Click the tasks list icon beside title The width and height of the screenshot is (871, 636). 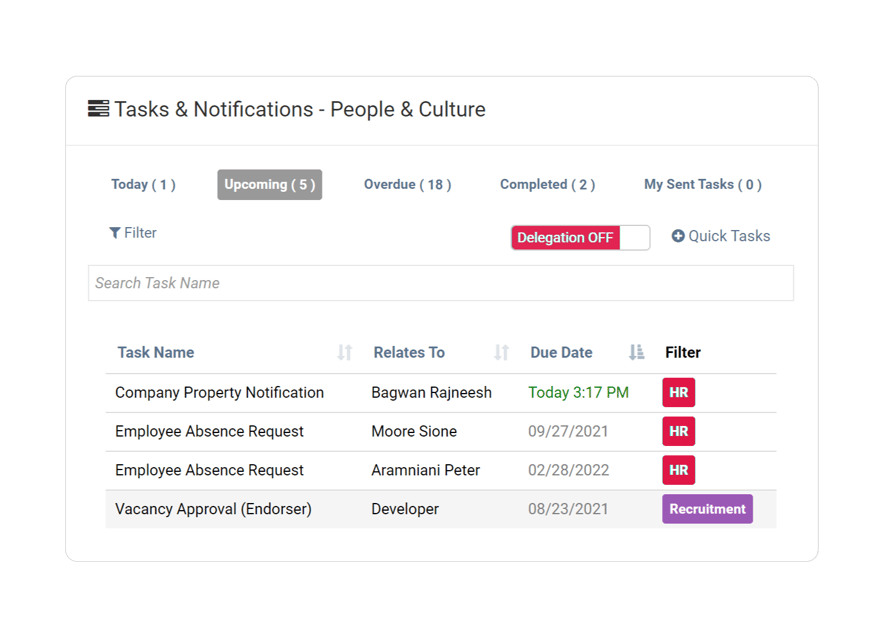pyautogui.click(x=98, y=109)
